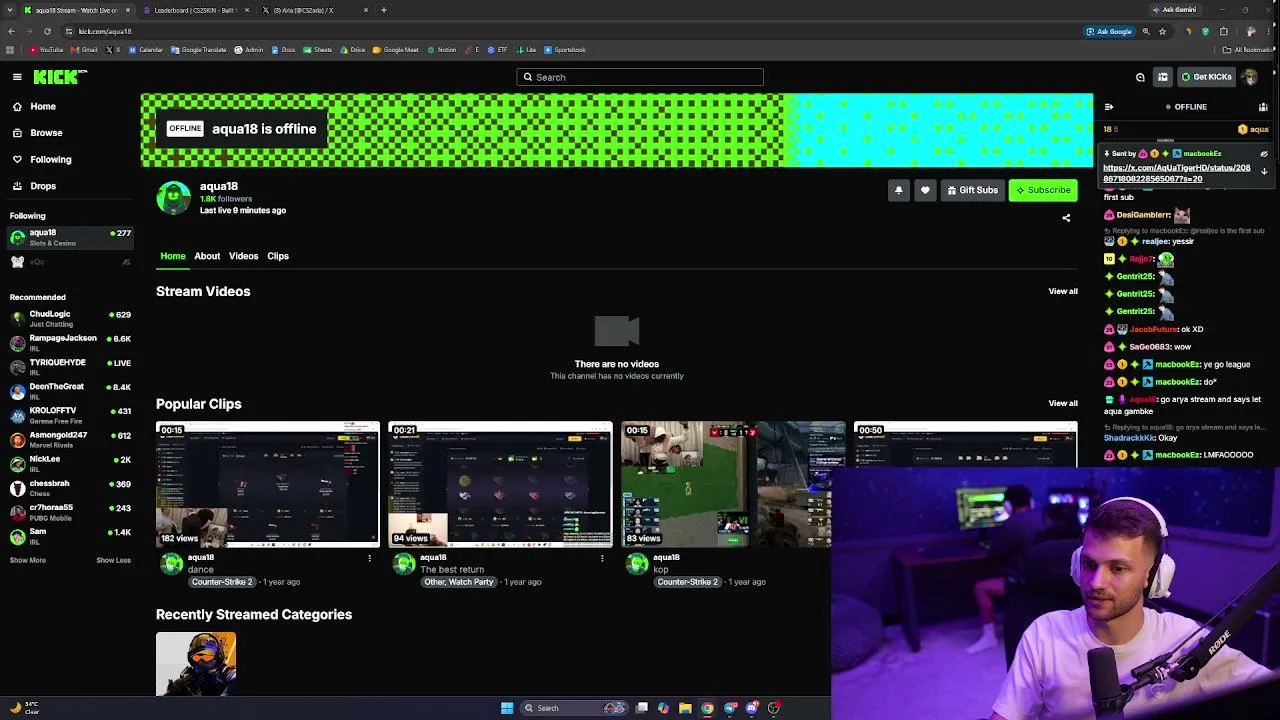The height and width of the screenshot is (720, 1280).
Task: Open the Notion bookmark
Action: 442,50
